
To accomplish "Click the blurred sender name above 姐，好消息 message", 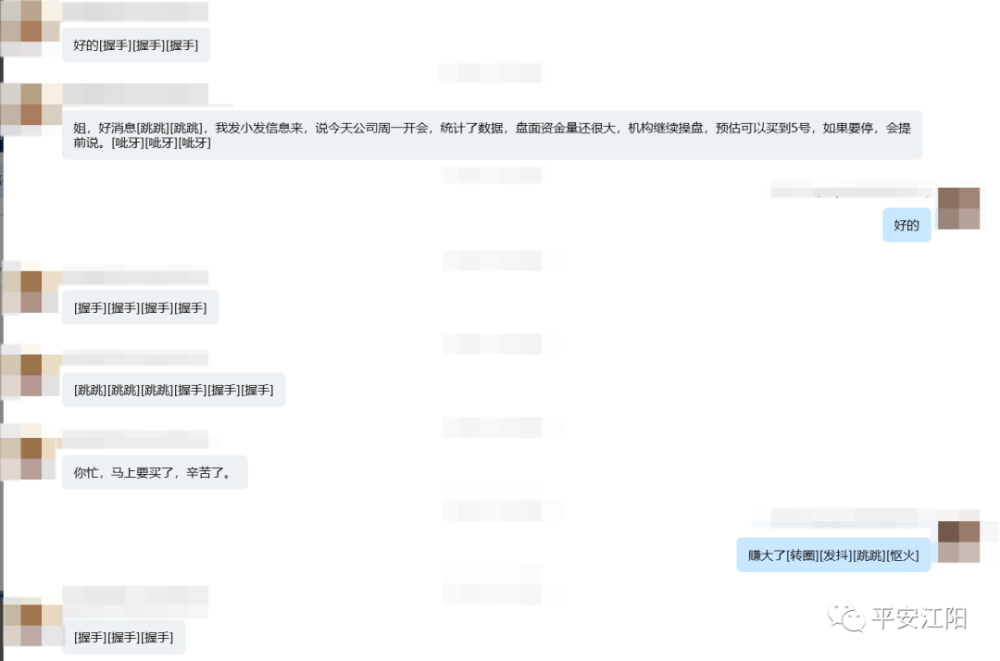I will [135, 94].
